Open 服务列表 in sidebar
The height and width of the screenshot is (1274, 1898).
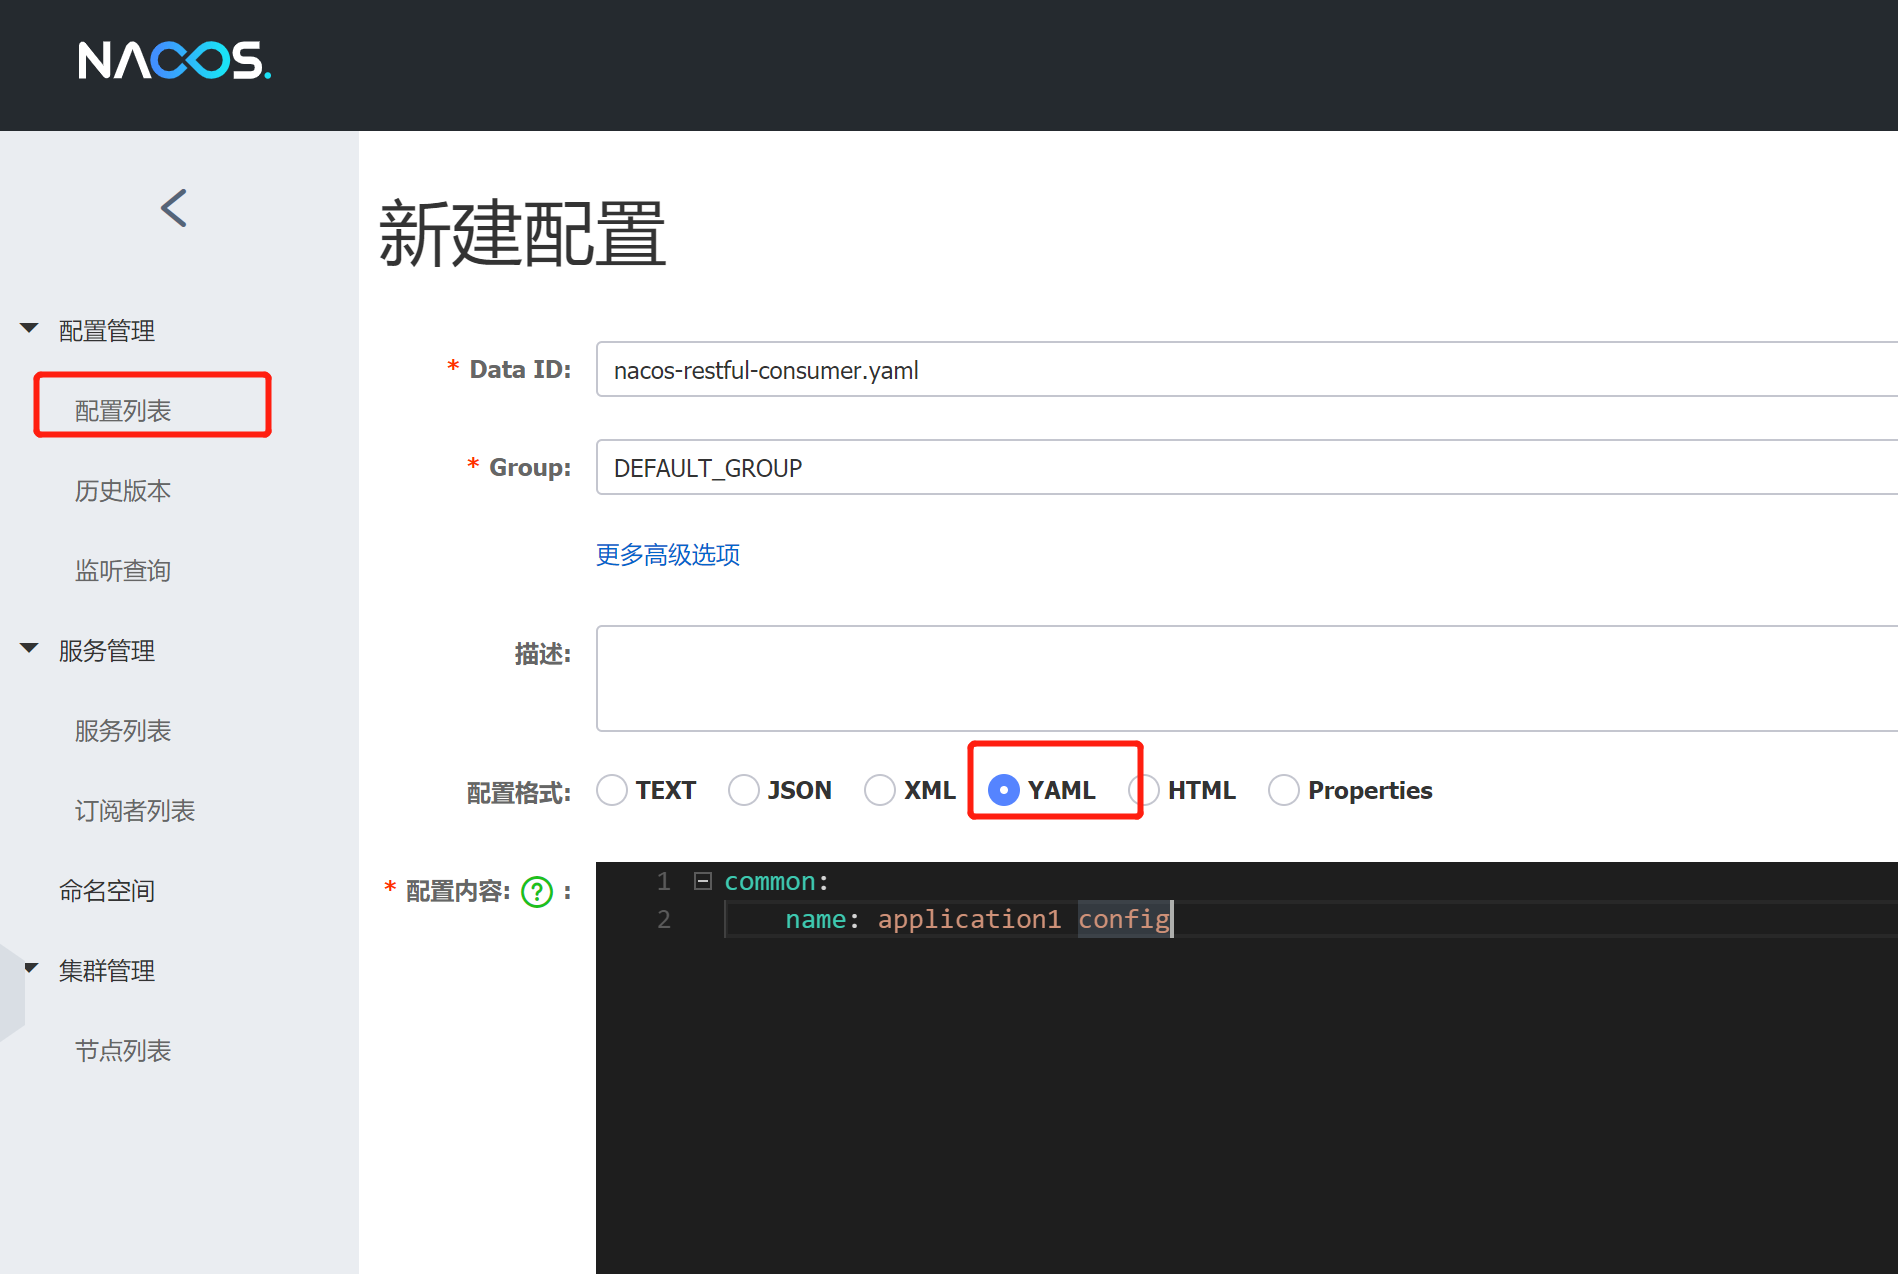click(123, 730)
